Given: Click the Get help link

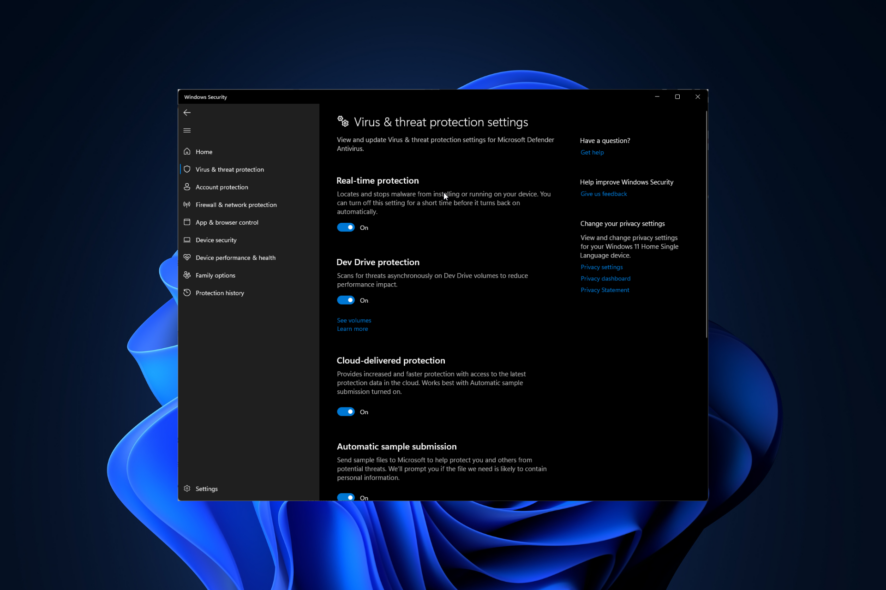Looking at the screenshot, I should pyautogui.click(x=591, y=152).
